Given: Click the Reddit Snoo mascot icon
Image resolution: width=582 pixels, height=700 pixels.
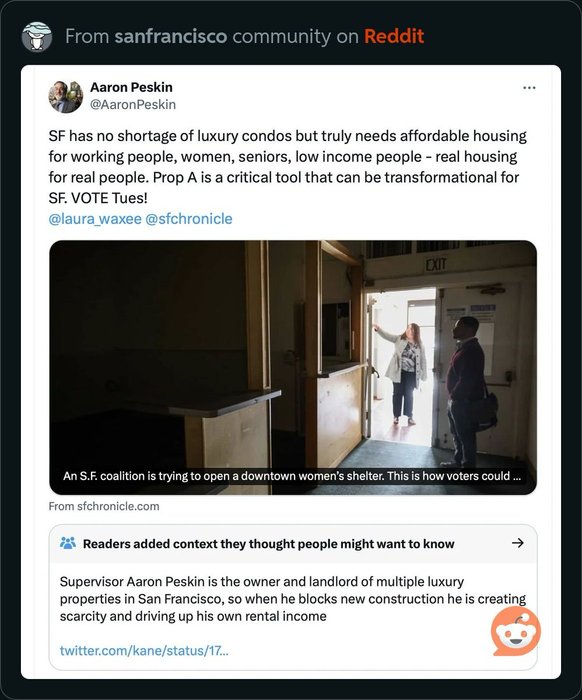Looking at the screenshot, I should pos(516,633).
